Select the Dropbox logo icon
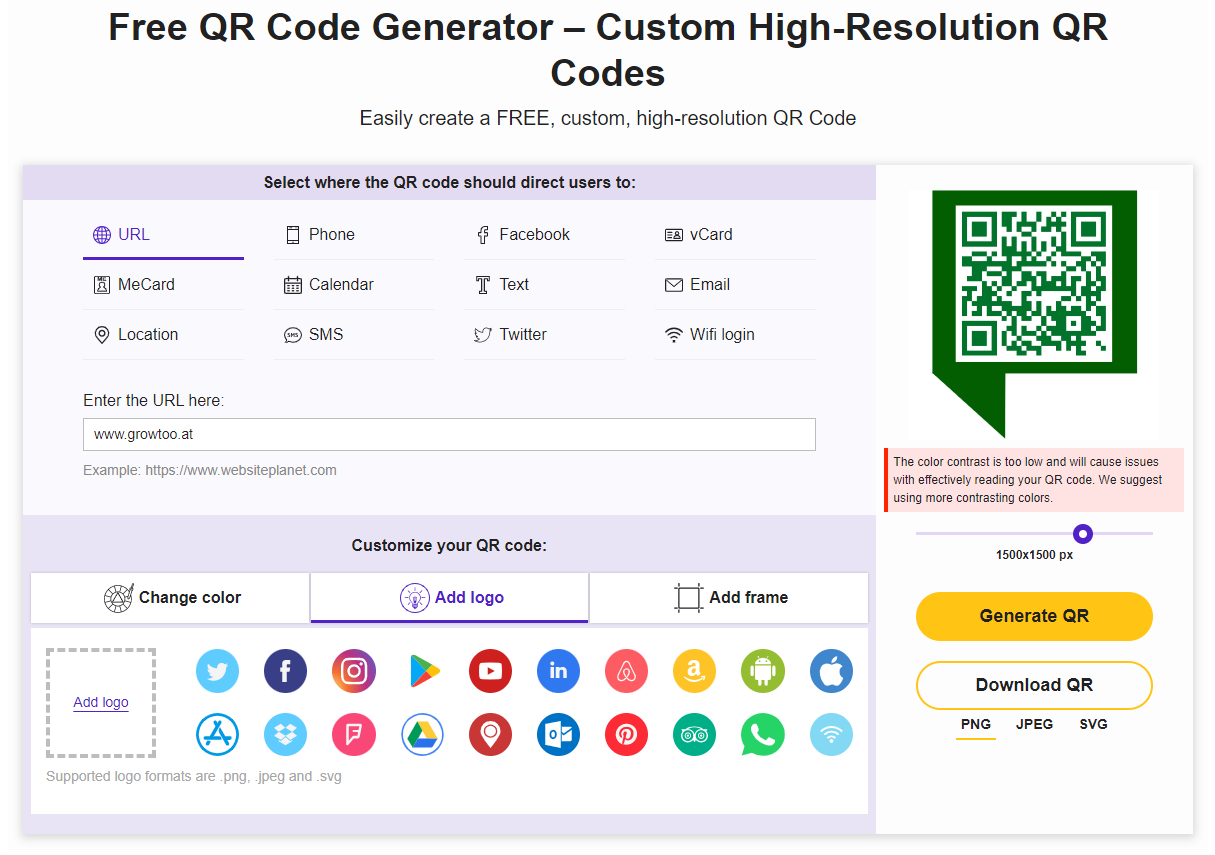The width and height of the screenshot is (1215, 855). (285, 735)
